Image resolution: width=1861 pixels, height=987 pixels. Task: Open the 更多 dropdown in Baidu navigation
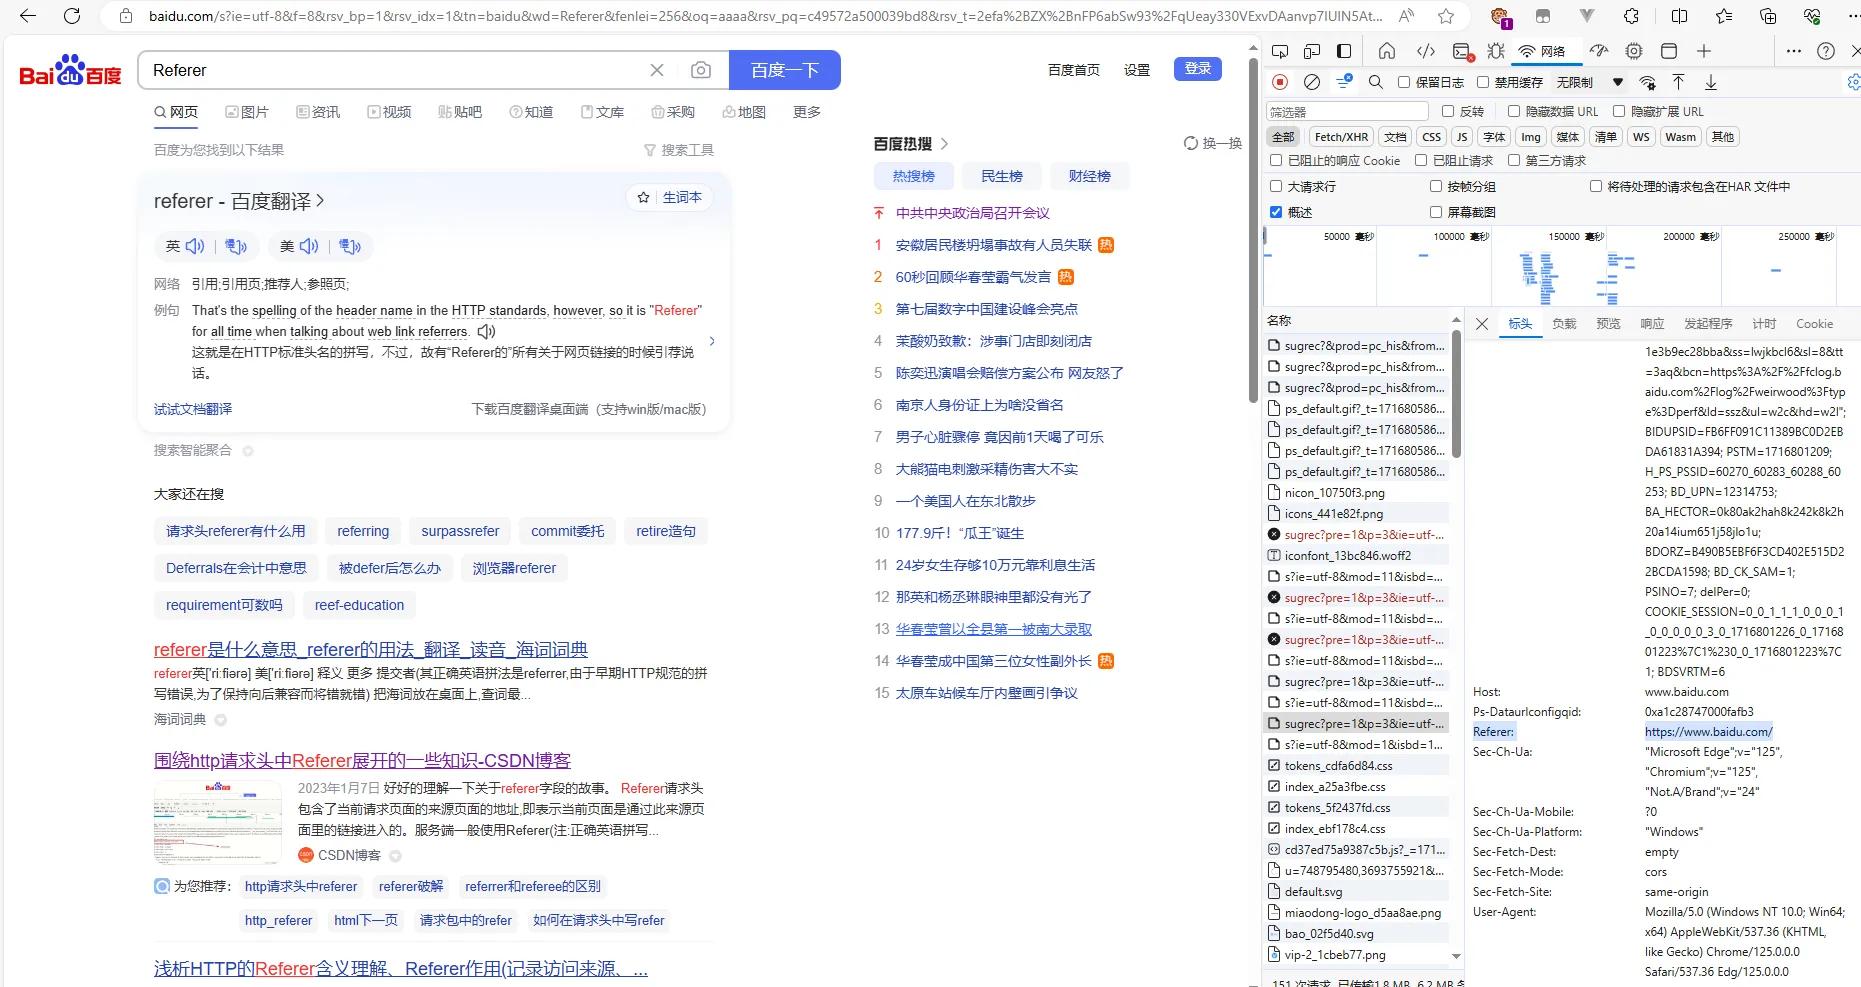click(806, 112)
